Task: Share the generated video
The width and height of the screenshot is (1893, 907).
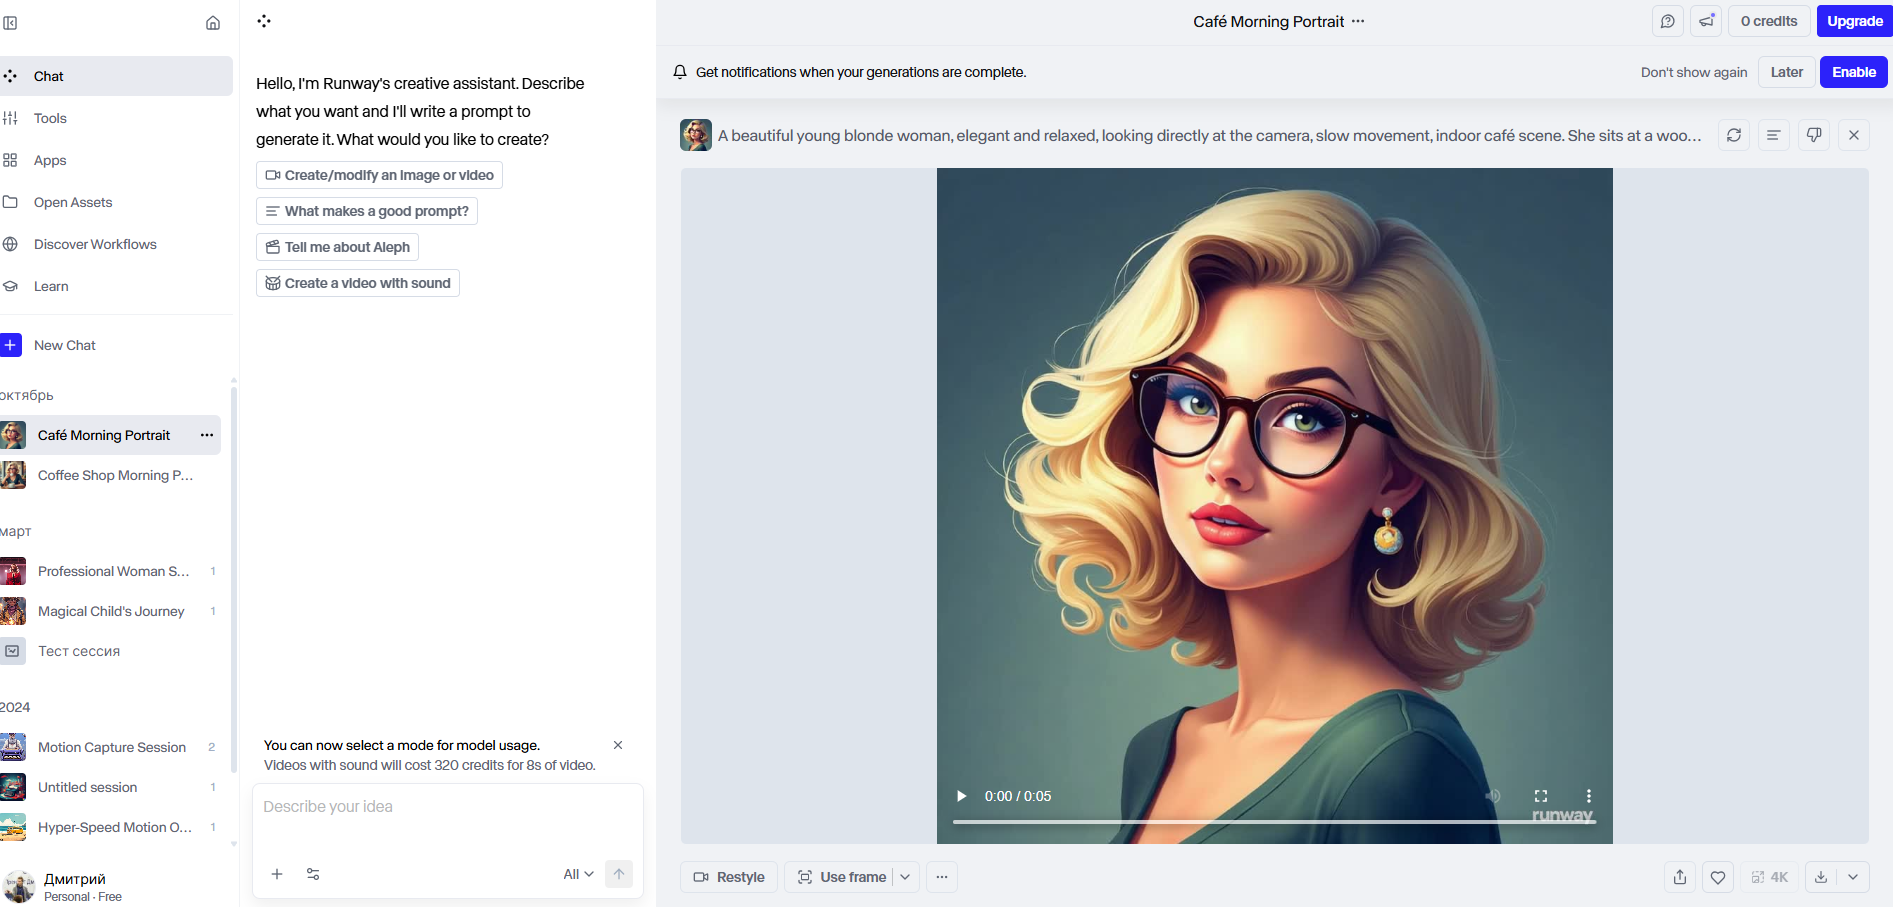Action: coord(1680,877)
